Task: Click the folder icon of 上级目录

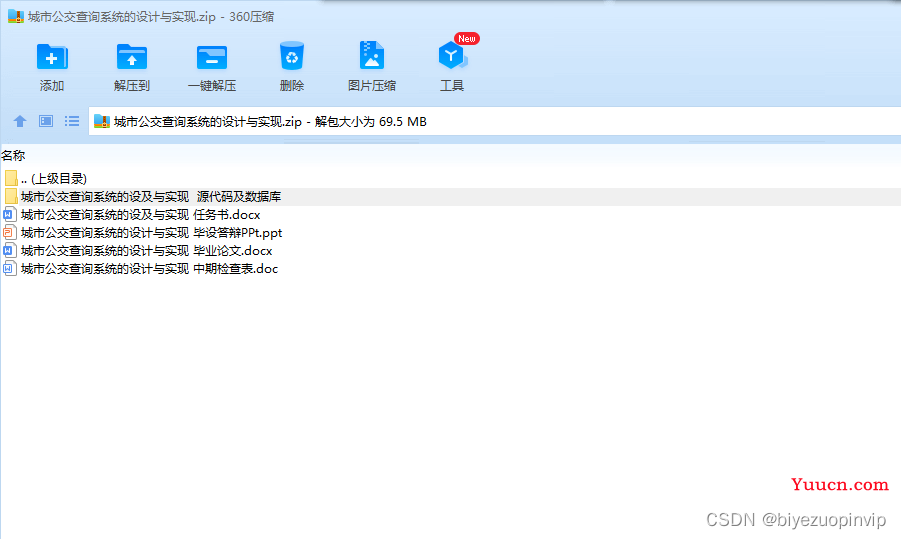Action: 10,179
